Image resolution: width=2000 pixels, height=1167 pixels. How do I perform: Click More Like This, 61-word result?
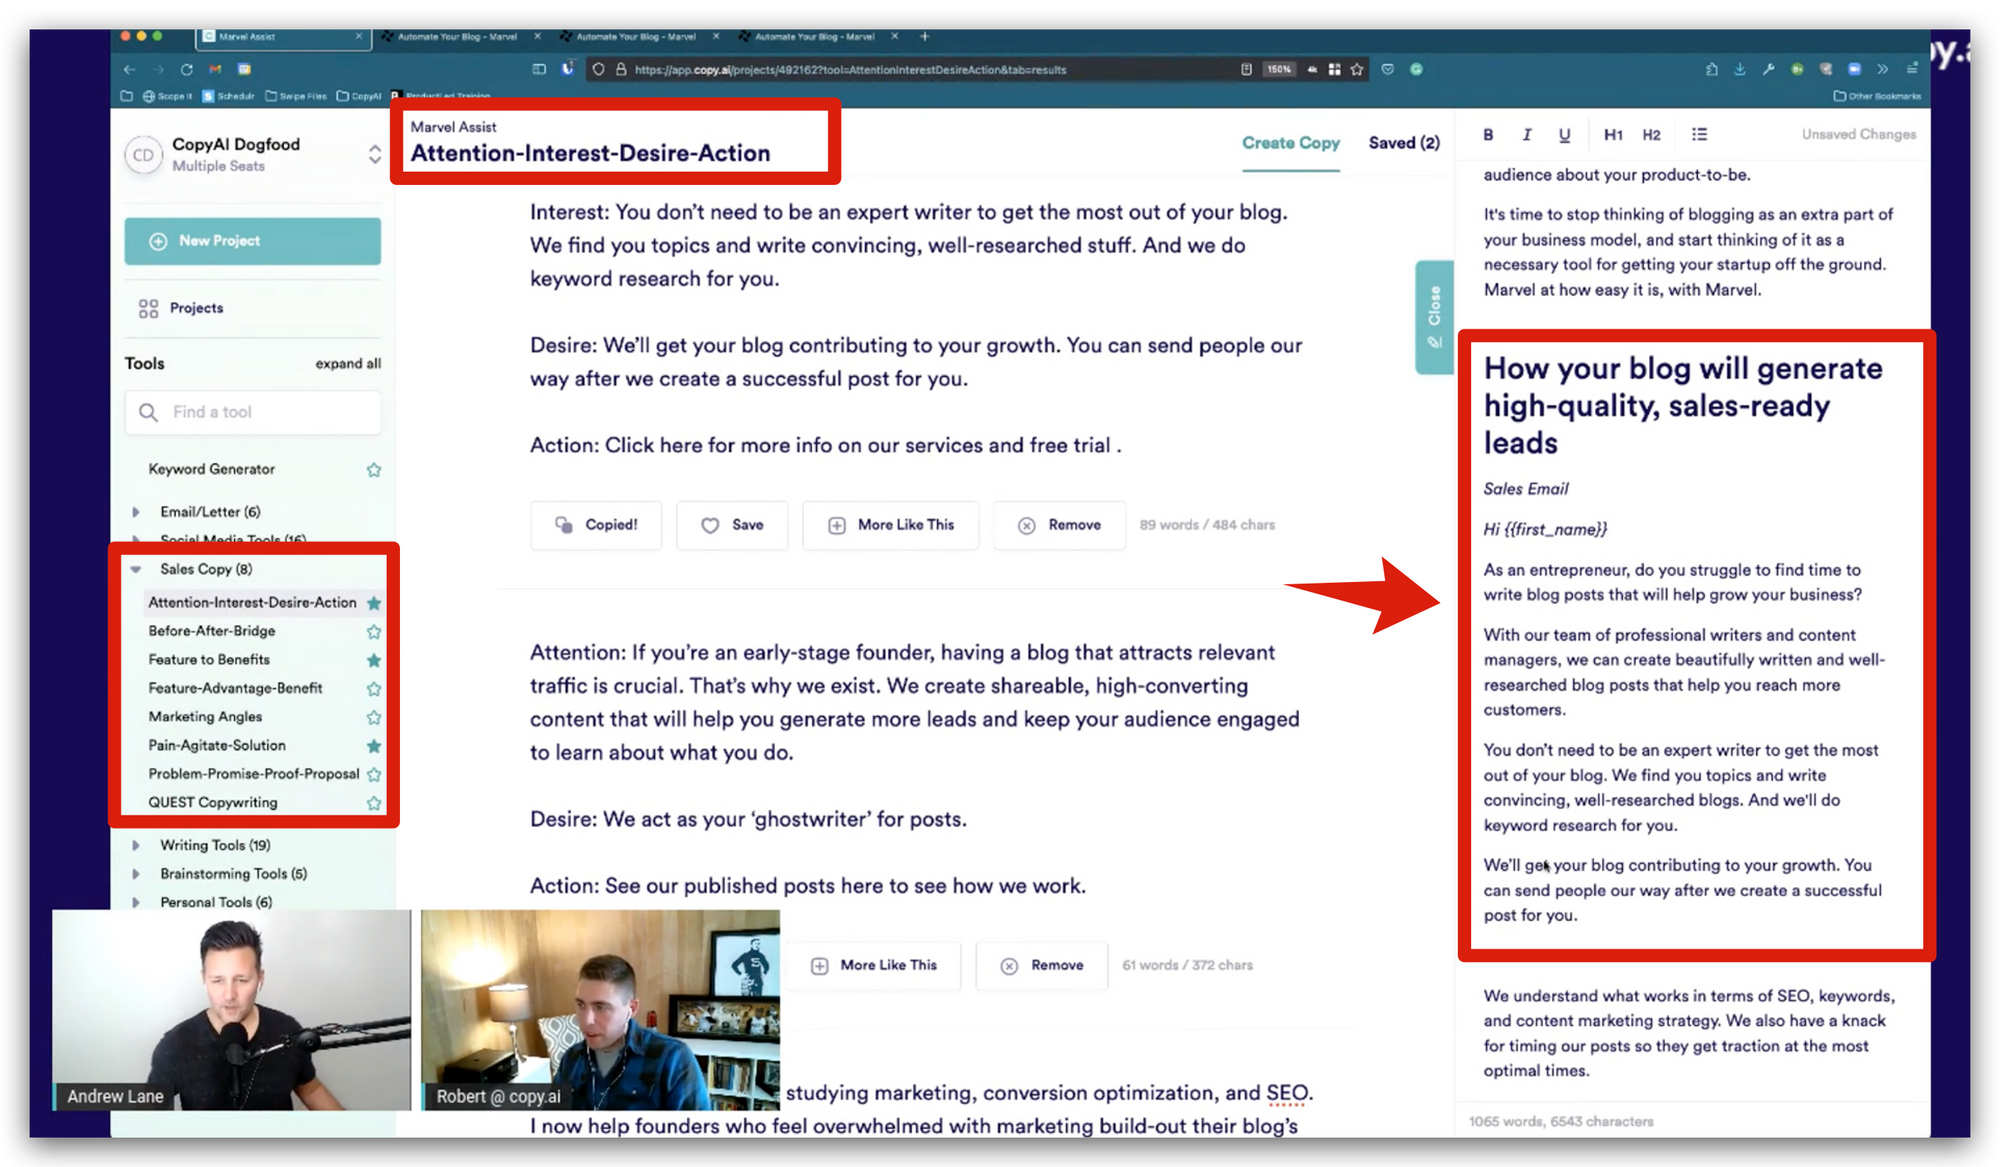coord(874,965)
